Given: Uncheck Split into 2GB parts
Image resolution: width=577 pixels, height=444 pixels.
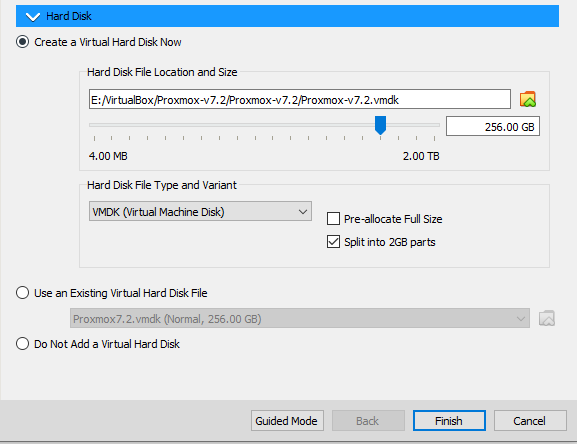Looking at the screenshot, I should pos(333,242).
